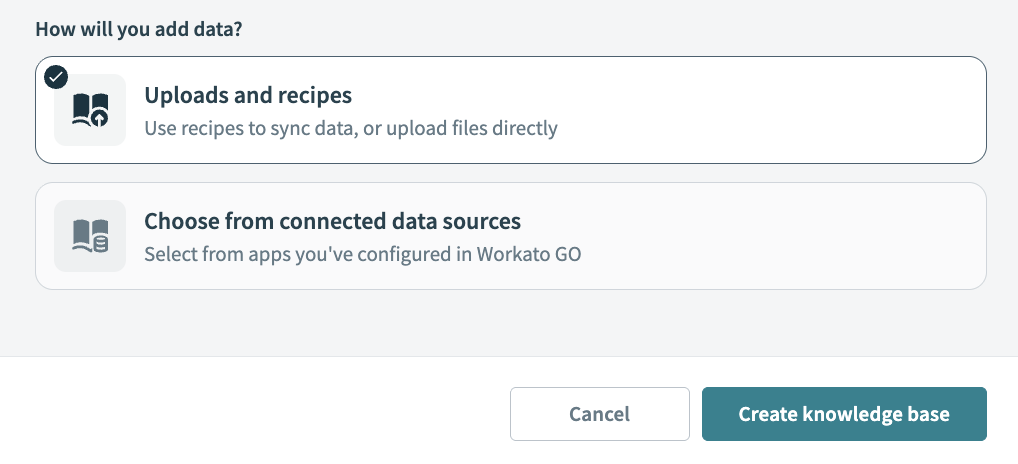Viewport: 1018px width, 464px height.
Task: Click the "Choose from connected data sources" title
Action: coord(332,221)
